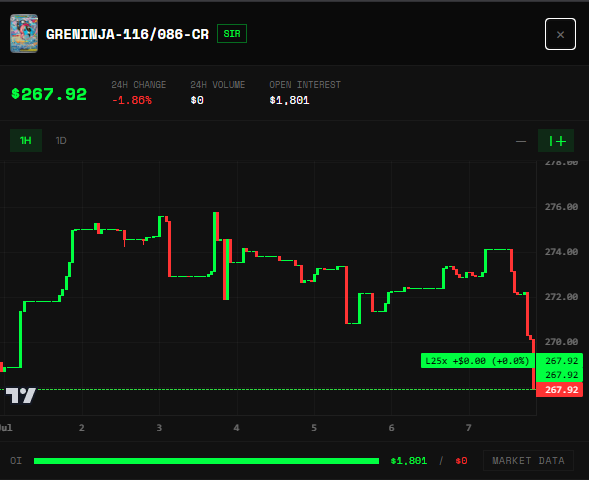This screenshot has width=589, height=480.
Task: Click the 272.00 price axis label
Action: pos(561,297)
